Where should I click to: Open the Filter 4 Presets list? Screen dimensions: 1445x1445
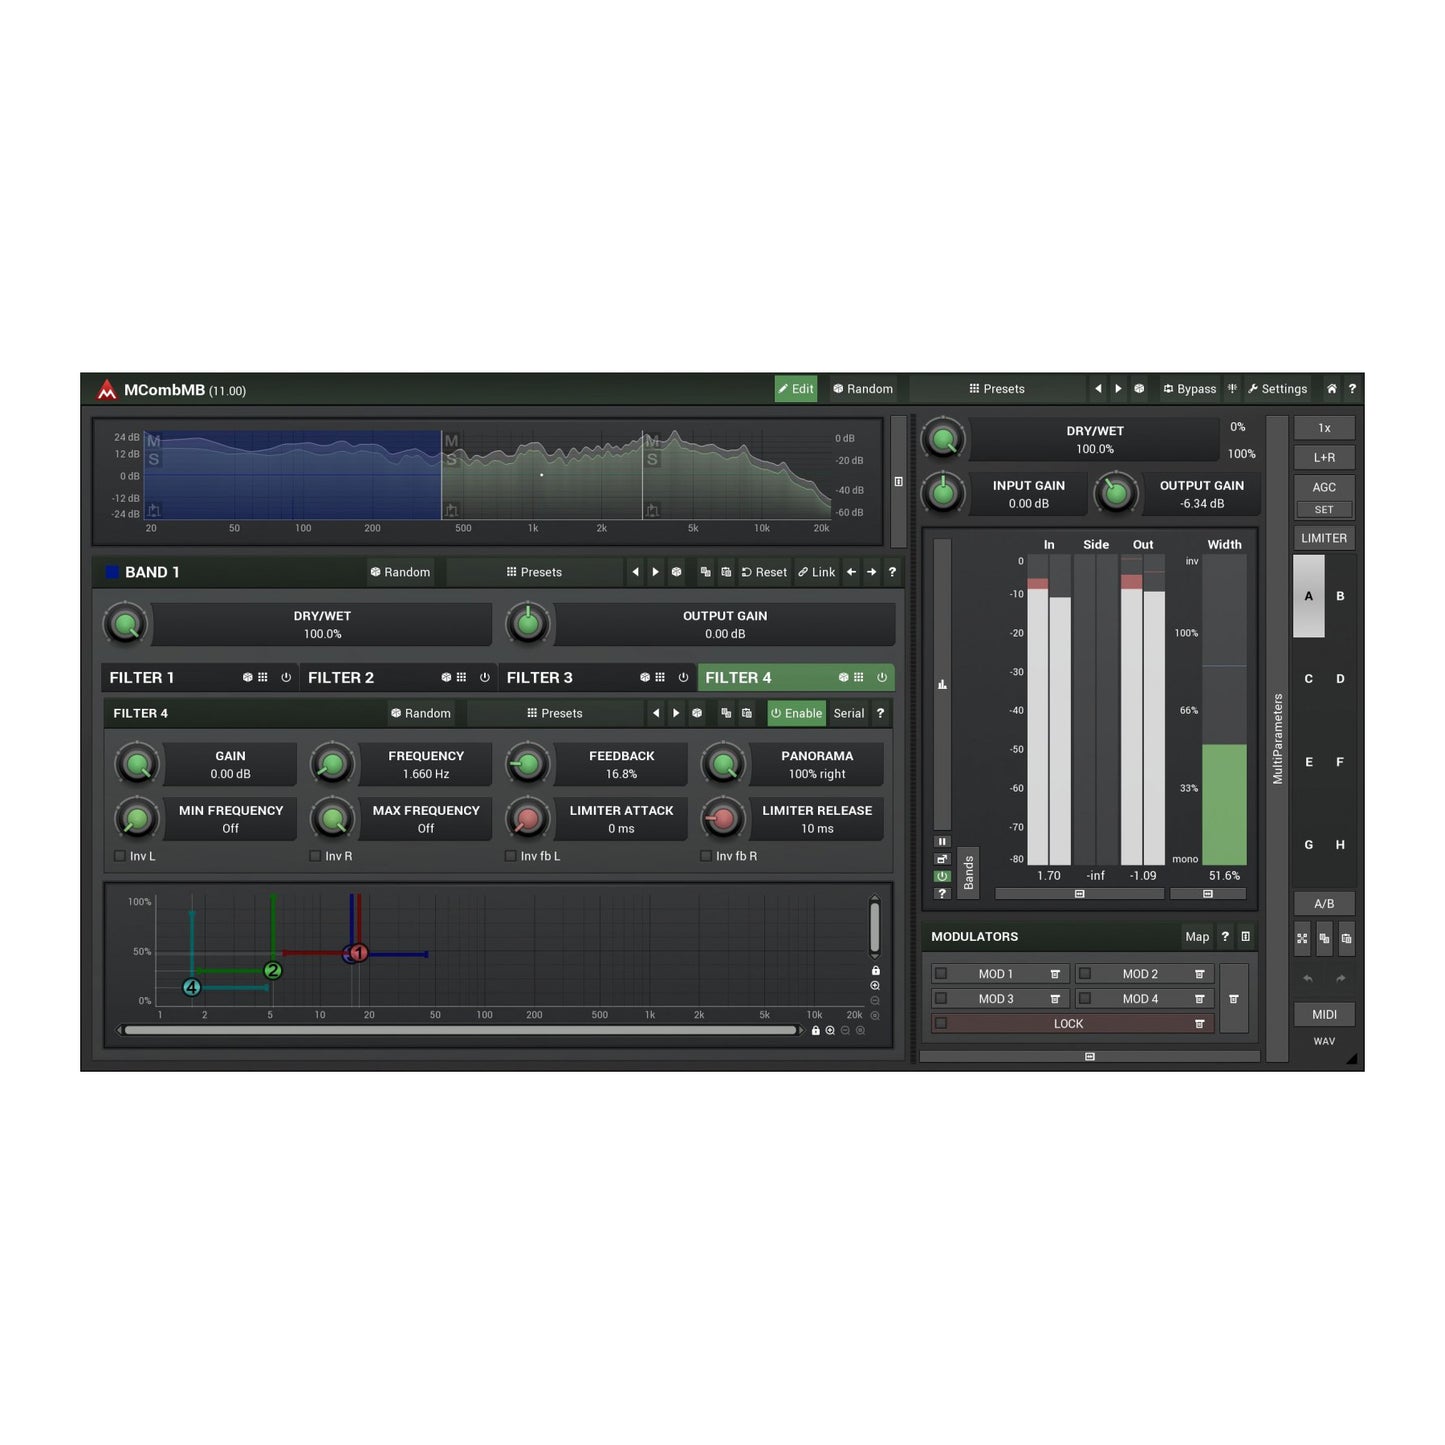(555, 713)
